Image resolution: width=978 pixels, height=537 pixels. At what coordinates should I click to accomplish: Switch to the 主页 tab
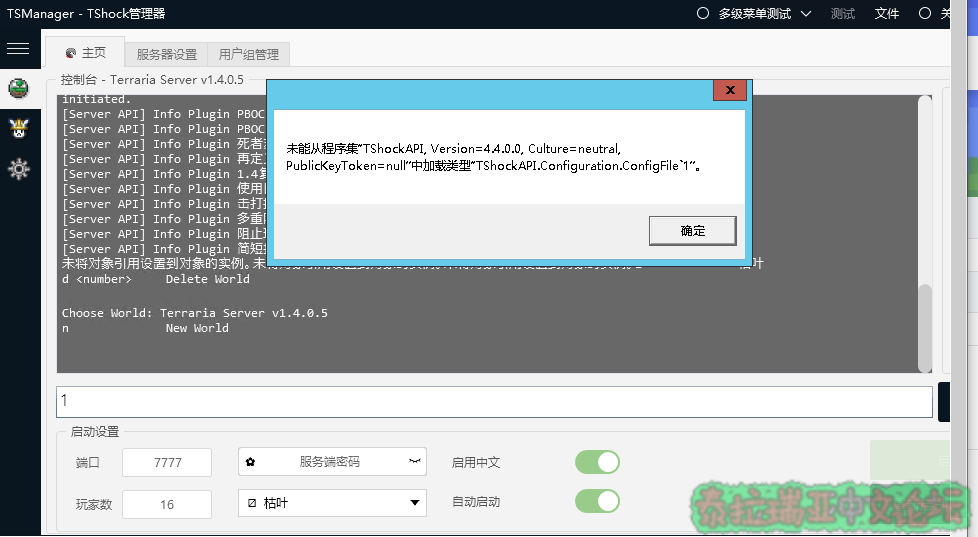tap(85, 53)
